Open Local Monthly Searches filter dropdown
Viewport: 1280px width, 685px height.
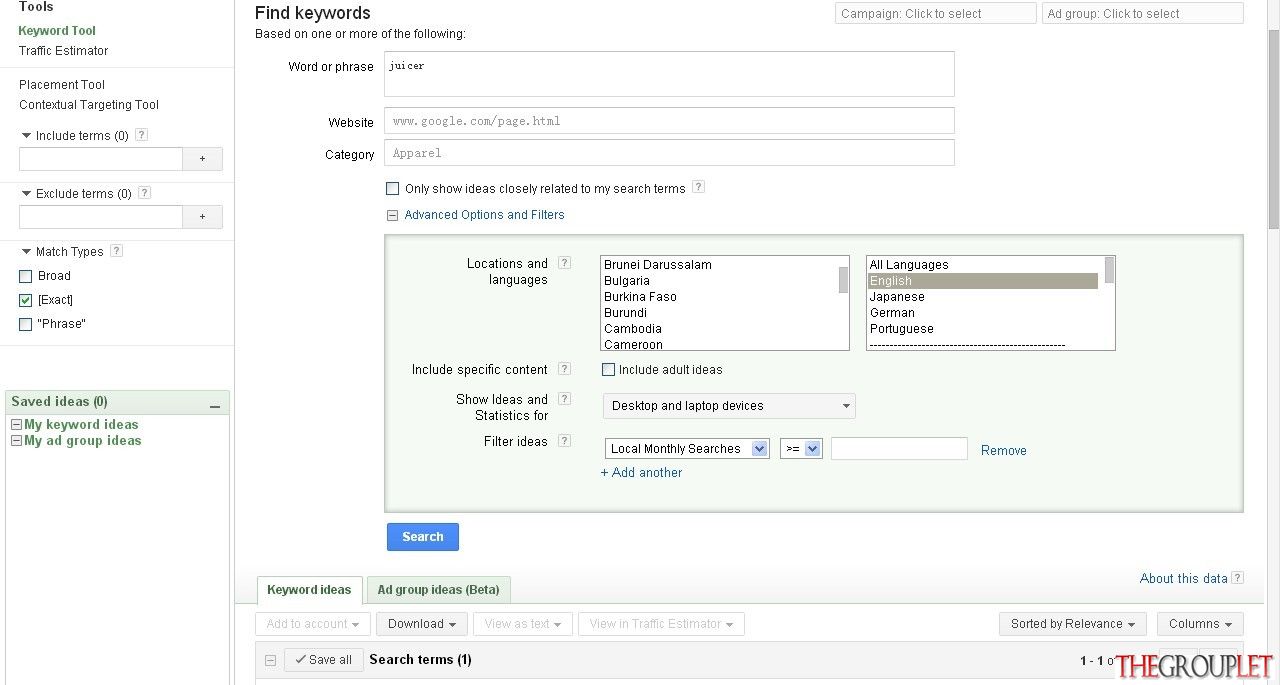point(687,449)
